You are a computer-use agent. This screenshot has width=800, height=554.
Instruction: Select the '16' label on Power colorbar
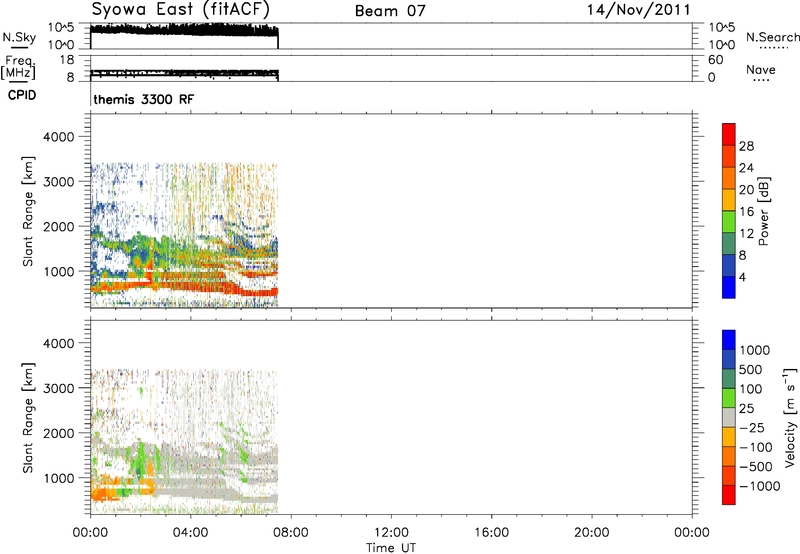point(746,212)
